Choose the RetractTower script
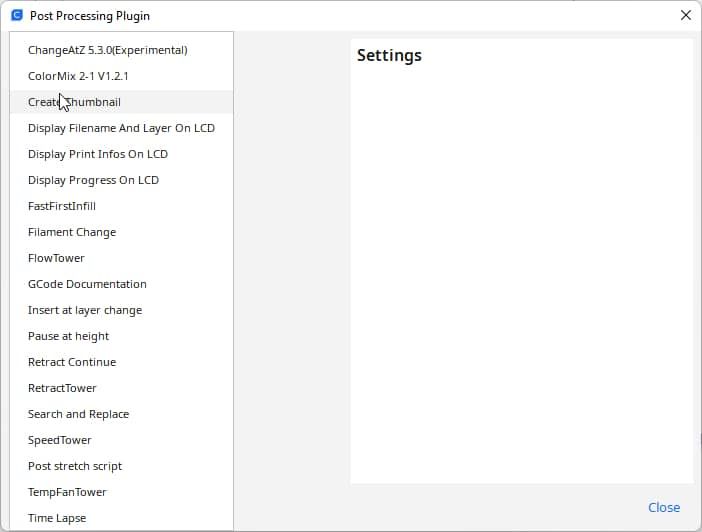 click(62, 388)
